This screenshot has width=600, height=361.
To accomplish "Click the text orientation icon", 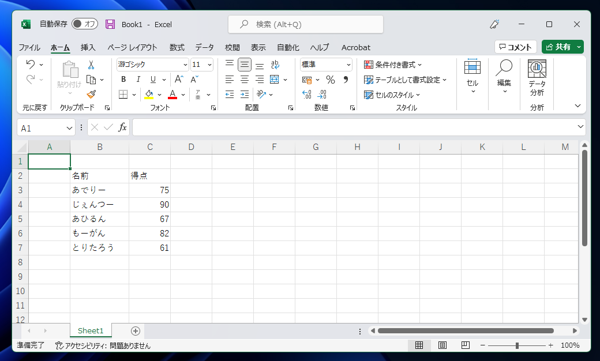I will pos(261,94).
